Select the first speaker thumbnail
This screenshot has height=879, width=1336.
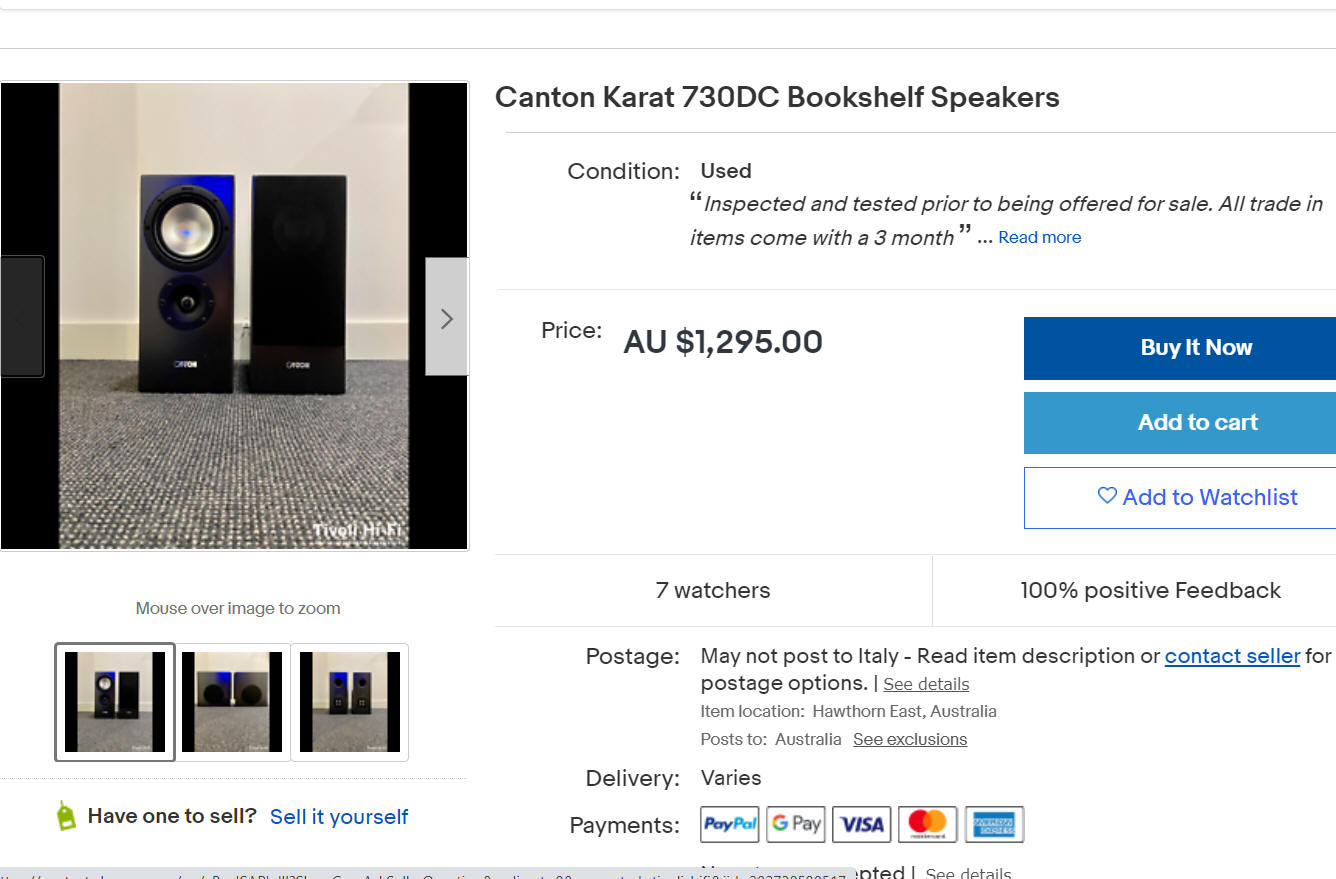pos(115,702)
